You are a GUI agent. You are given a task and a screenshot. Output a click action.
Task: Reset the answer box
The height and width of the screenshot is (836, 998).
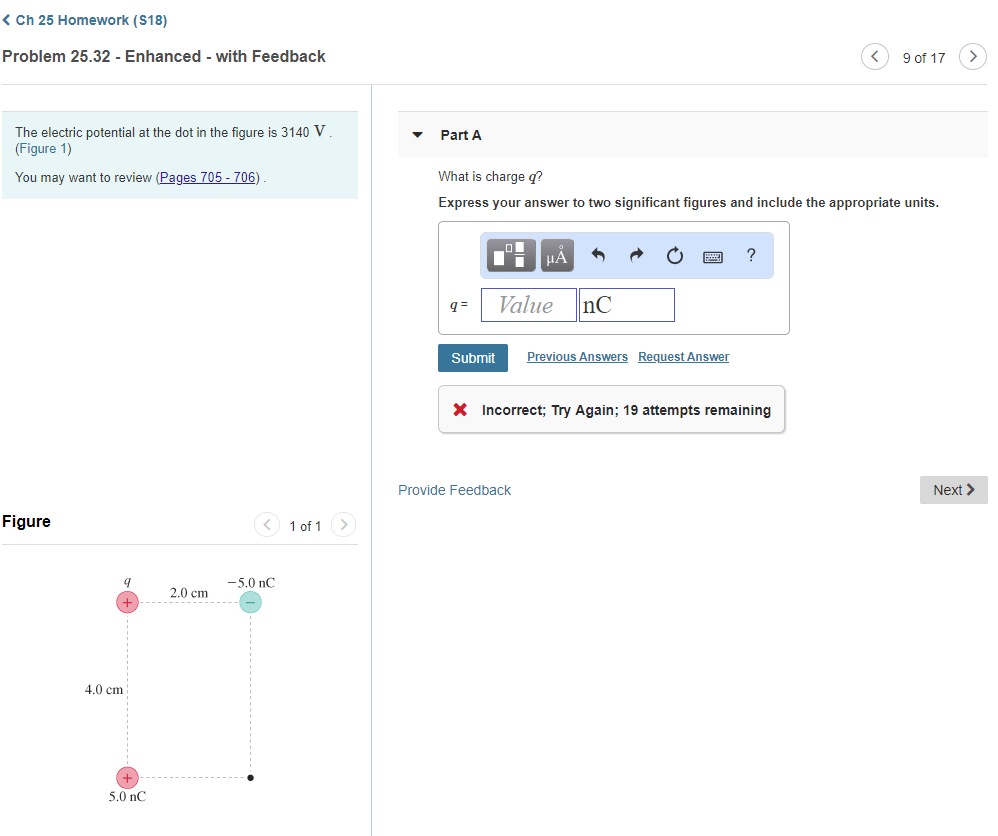[674, 256]
